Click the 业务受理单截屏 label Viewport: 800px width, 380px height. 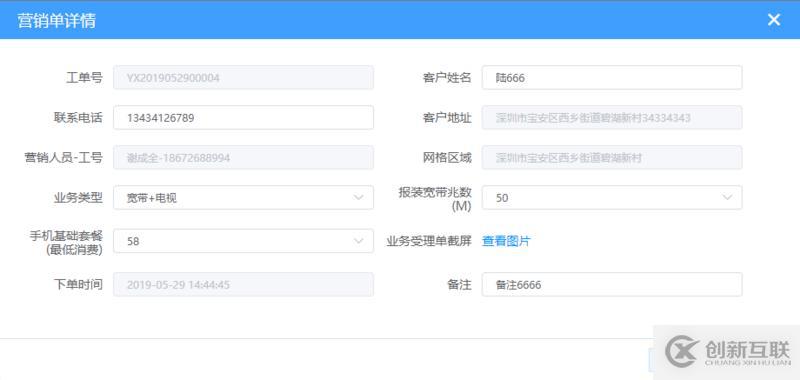pyautogui.click(x=429, y=241)
